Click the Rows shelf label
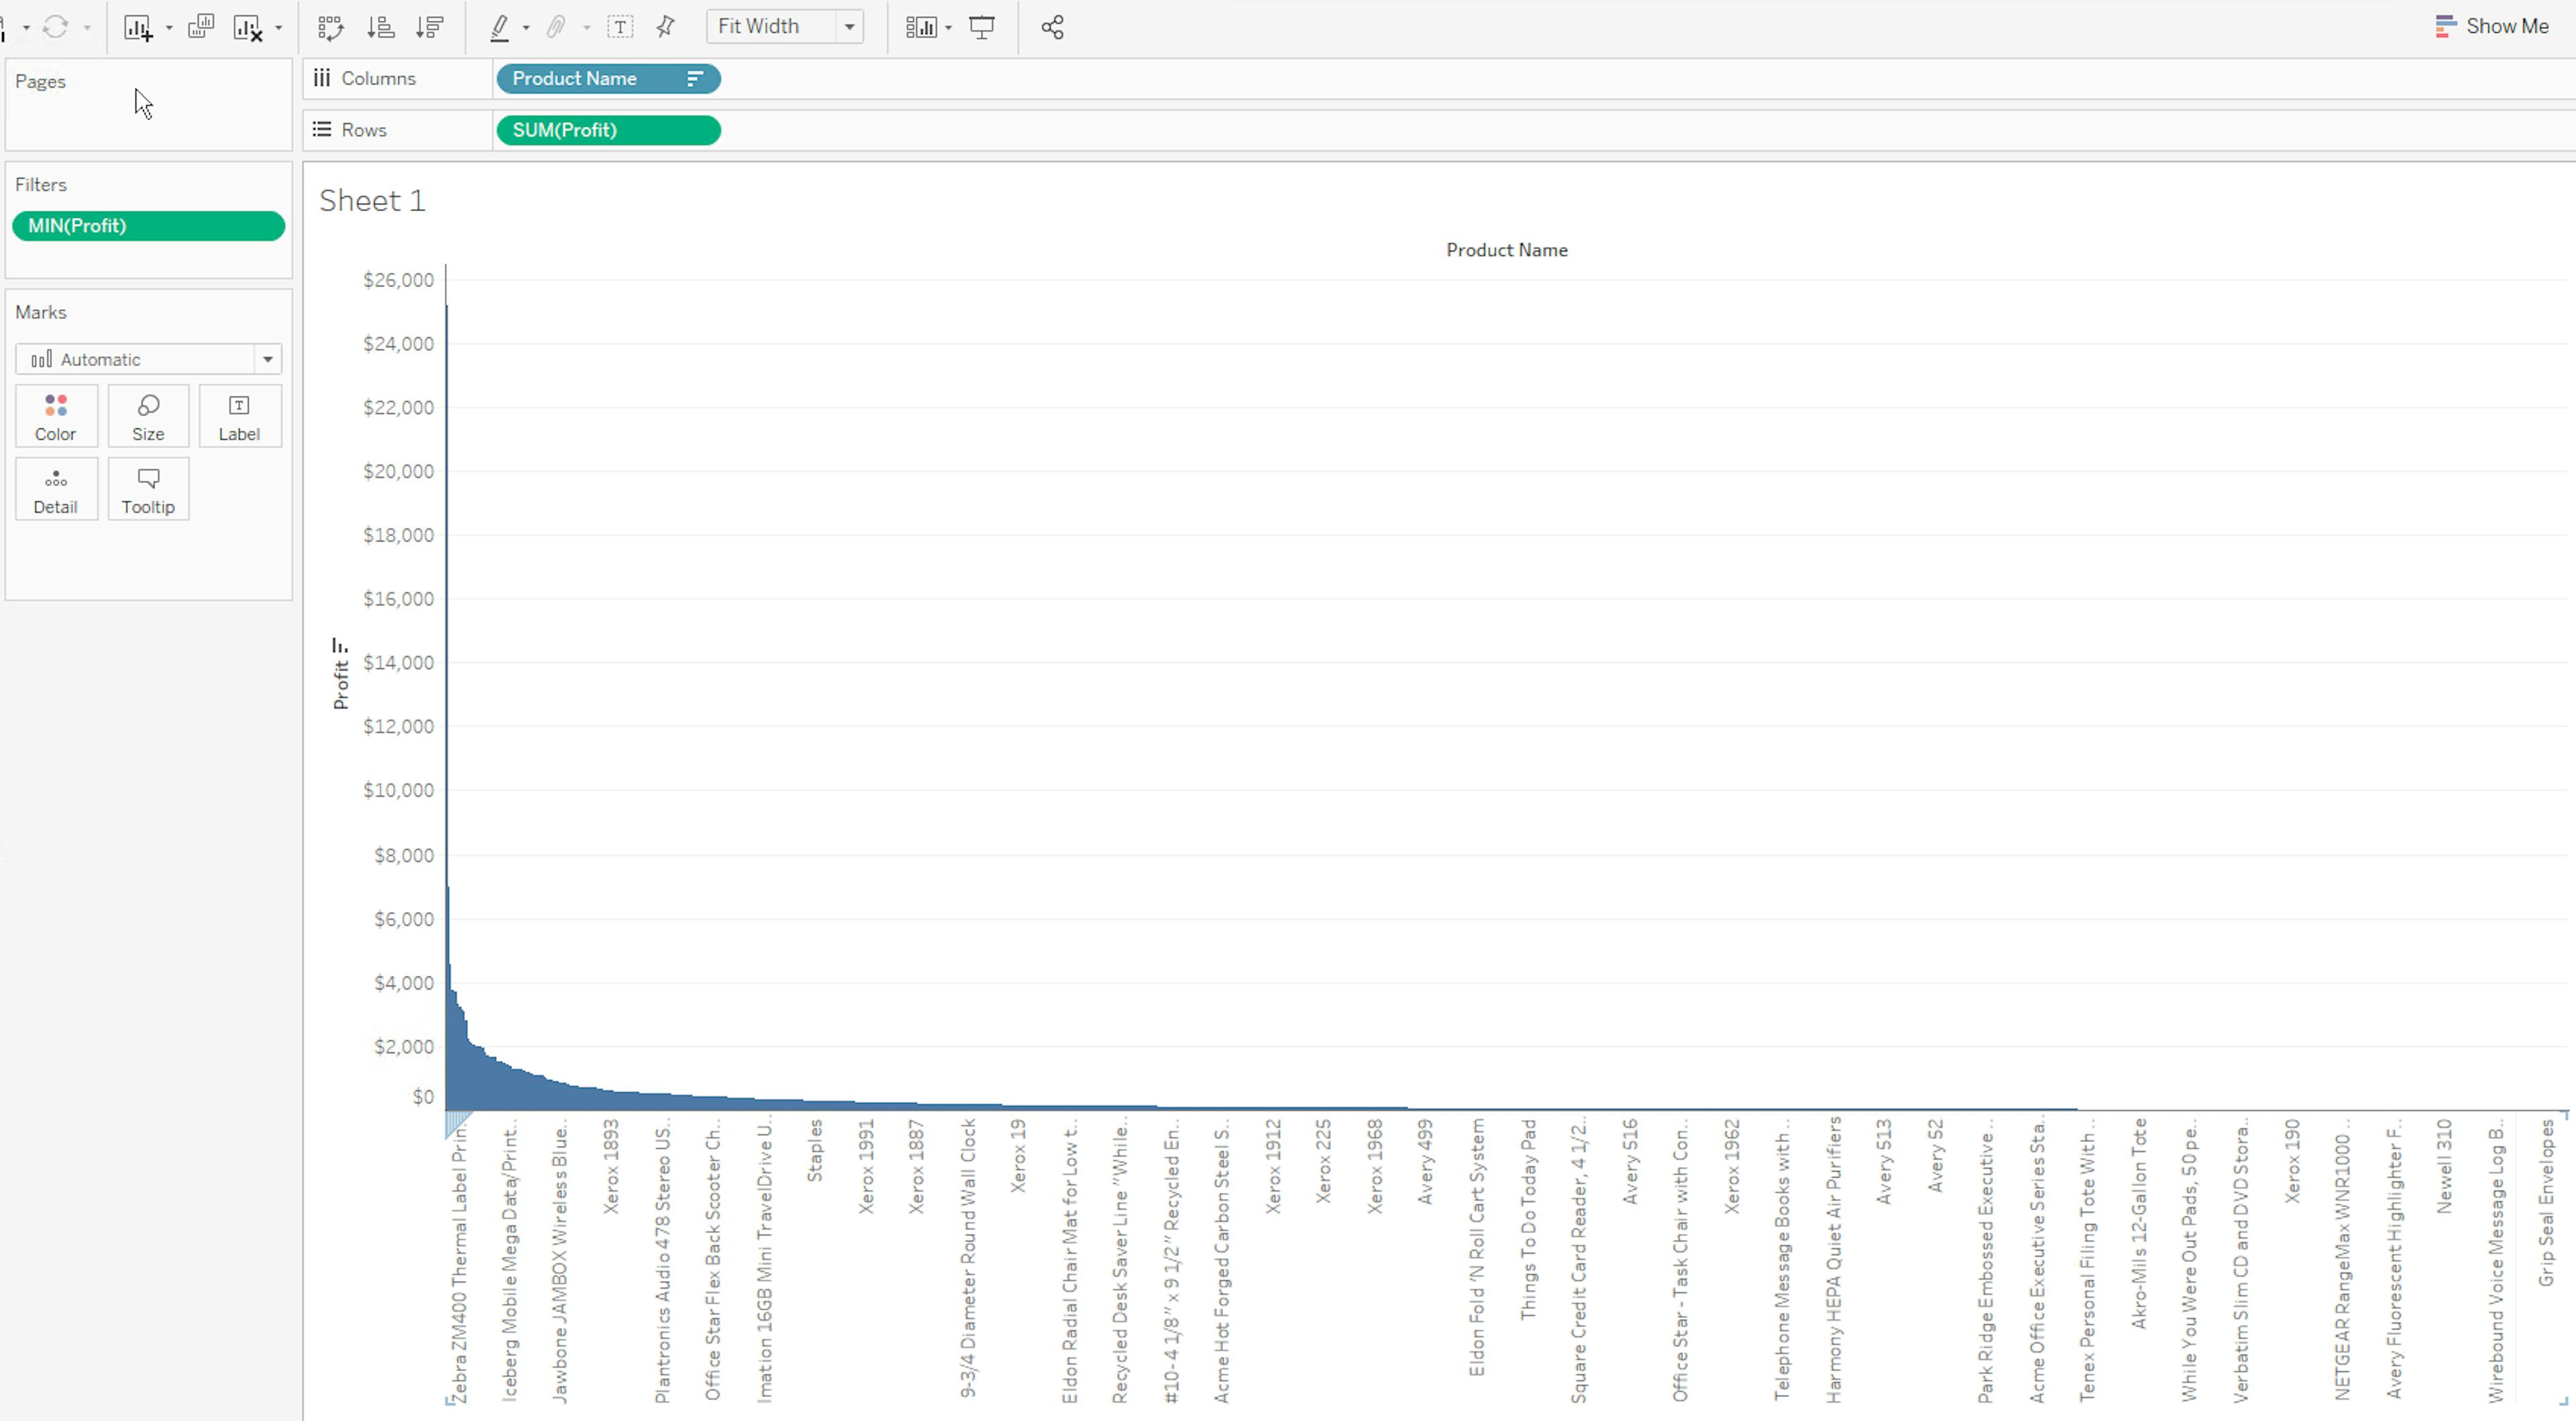Viewport: 2576px width, 1421px height. 364,128
